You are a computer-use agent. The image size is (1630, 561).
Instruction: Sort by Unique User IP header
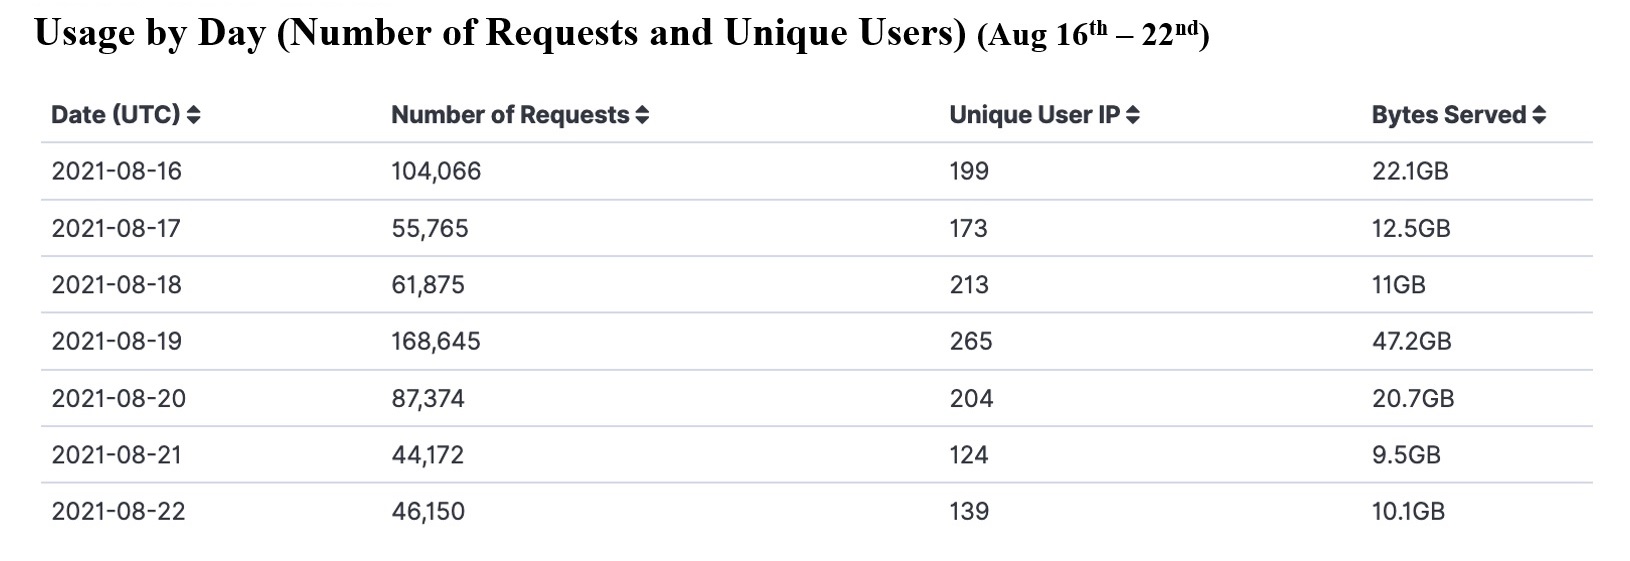pyautogui.click(x=1034, y=115)
